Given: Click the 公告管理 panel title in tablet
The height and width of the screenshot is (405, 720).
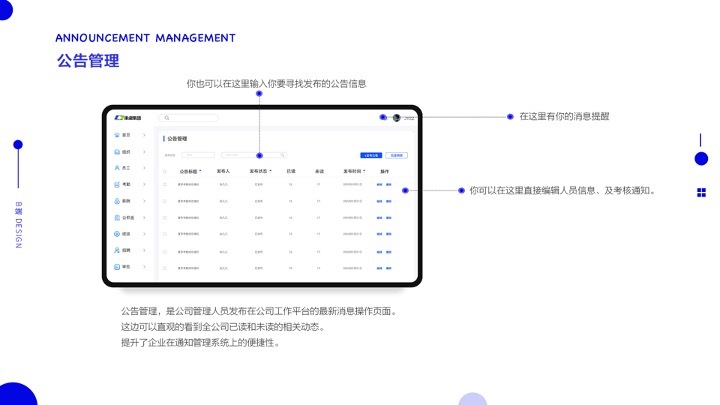Looking at the screenshot, I should click(177, 138).
